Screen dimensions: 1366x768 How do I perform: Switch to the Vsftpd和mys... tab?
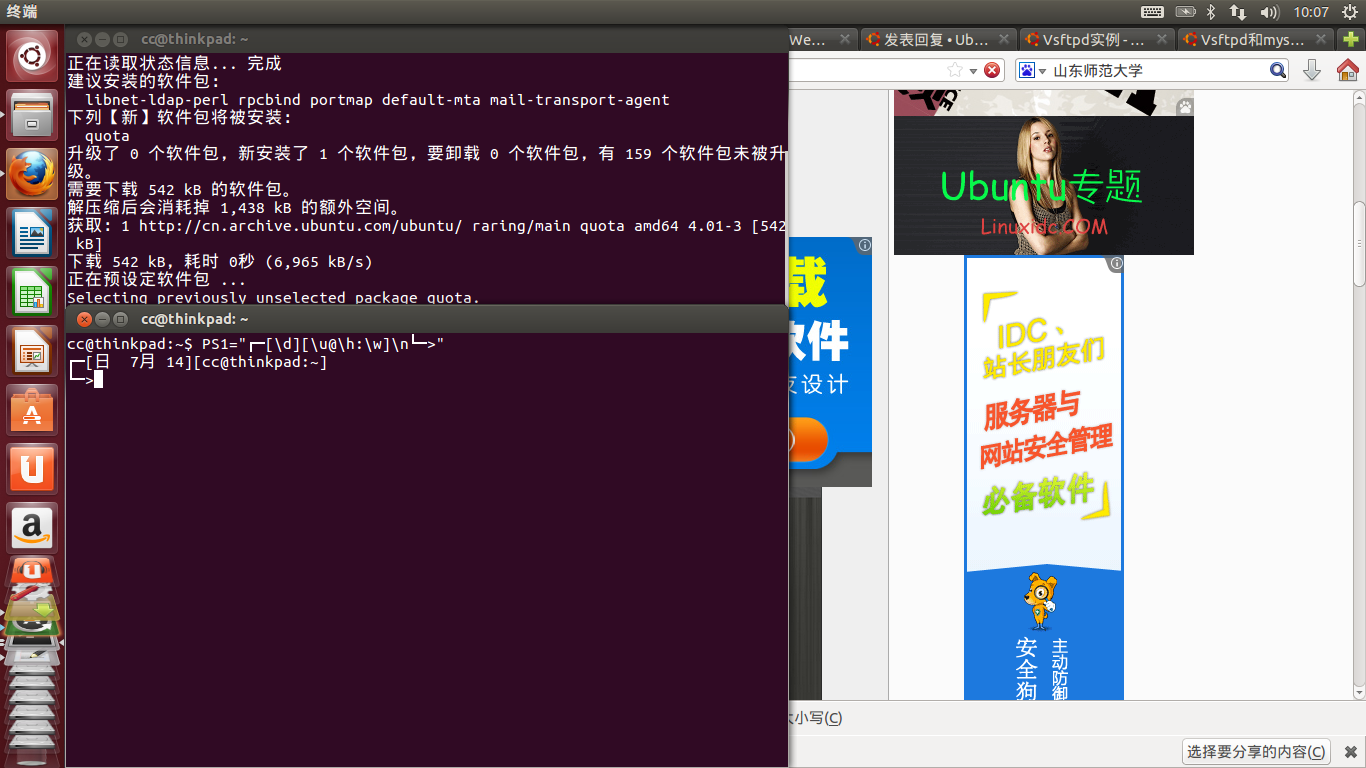[x=1254, y=40]
